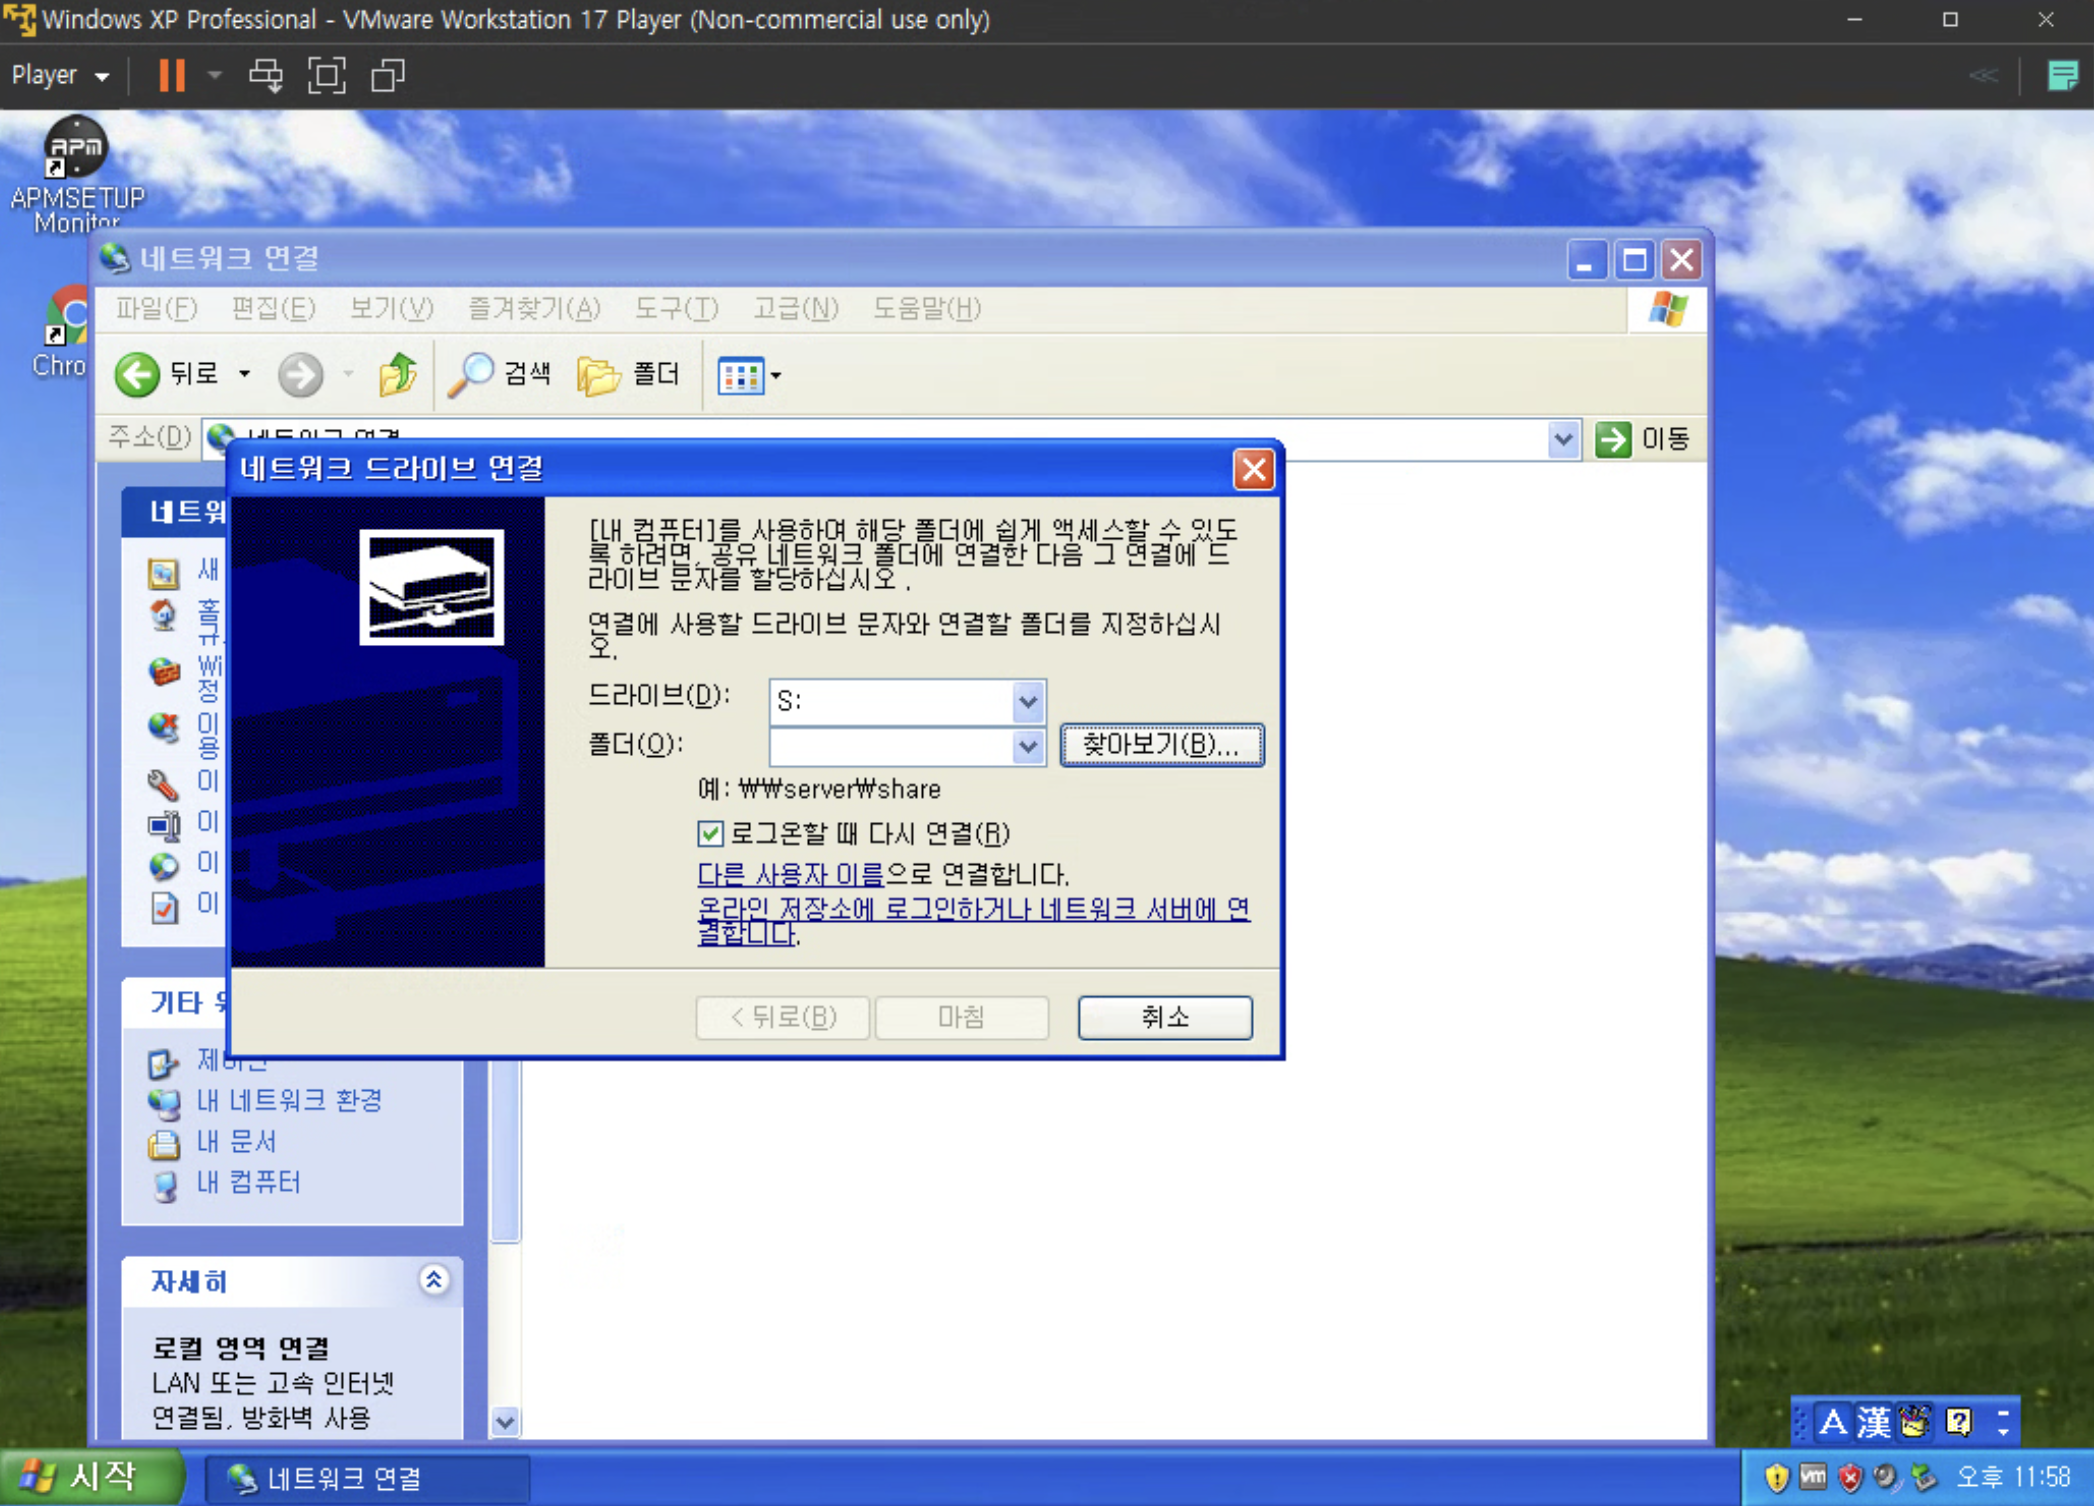
Task: Collapse the Details (자세히) panel chevron
Action: pos(434,1280)
